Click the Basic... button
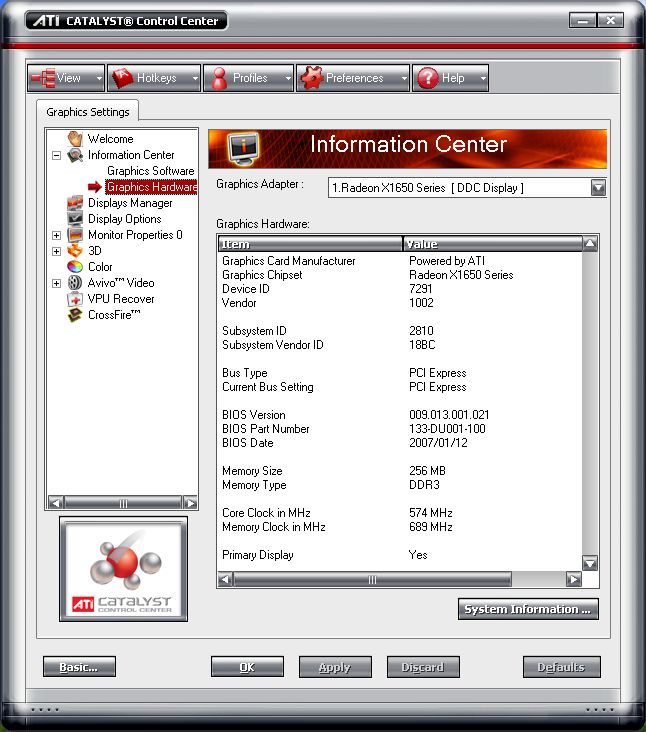646x732 pixels. 79,667
